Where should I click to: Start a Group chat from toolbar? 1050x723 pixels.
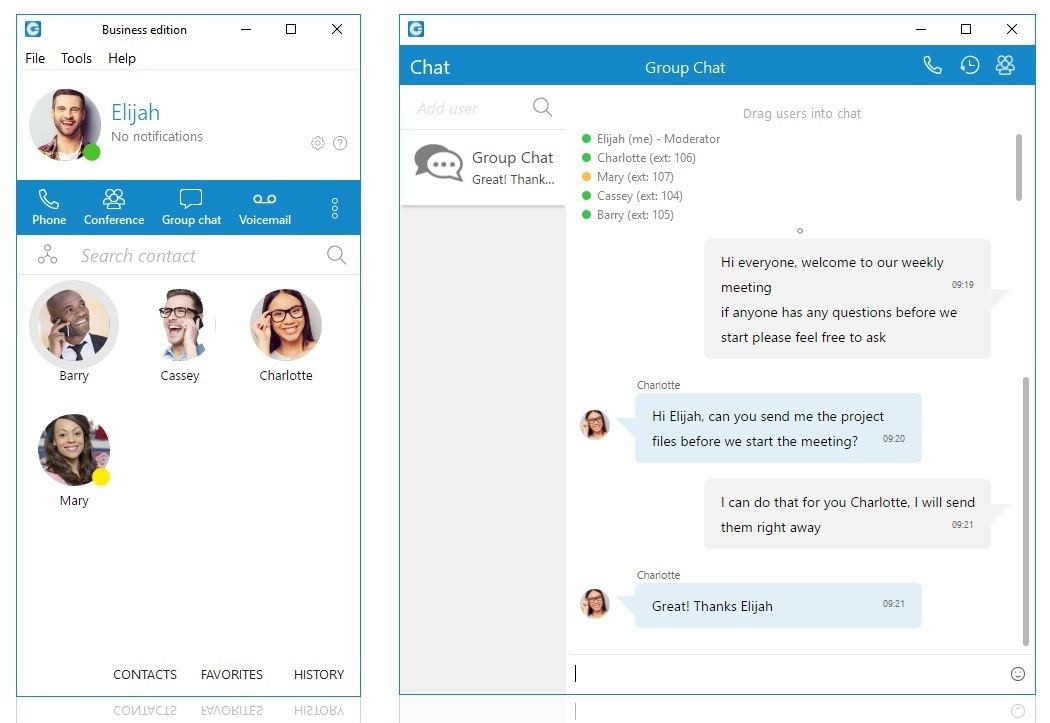[191, 207]
